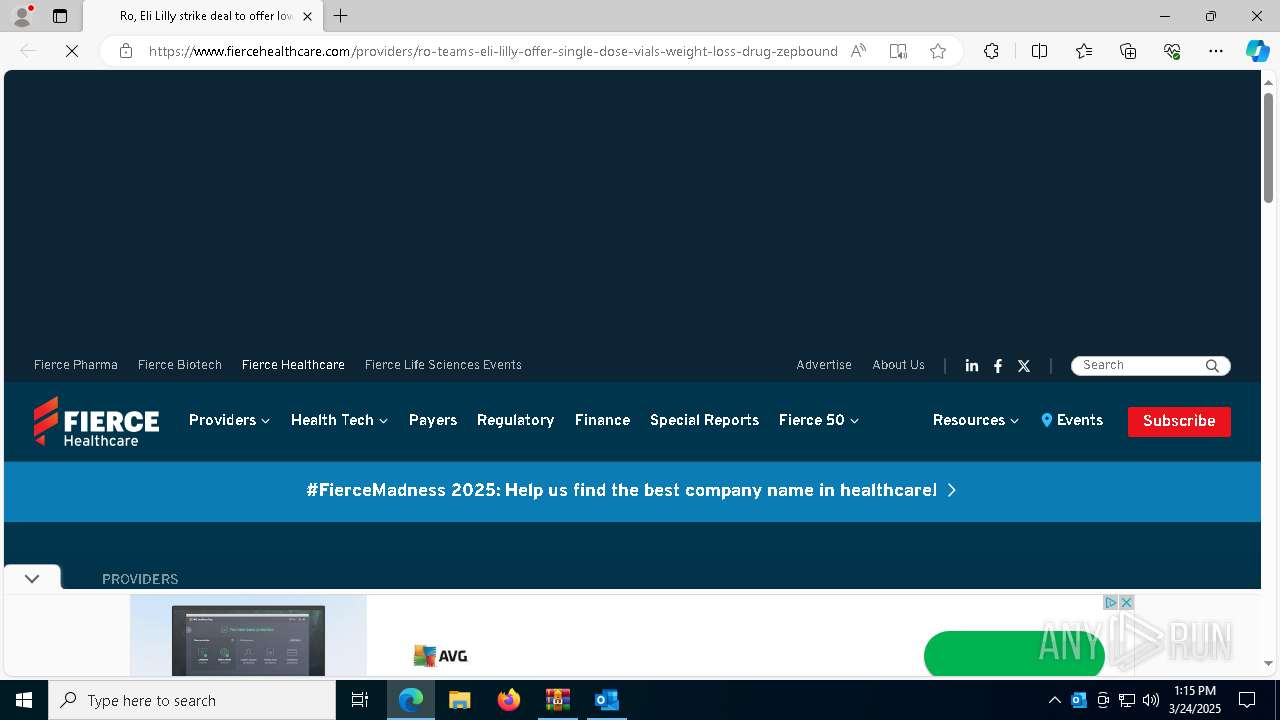Click the red Subscribe button
This screenshot has width=1280, height=720.
coord(1179,421)
